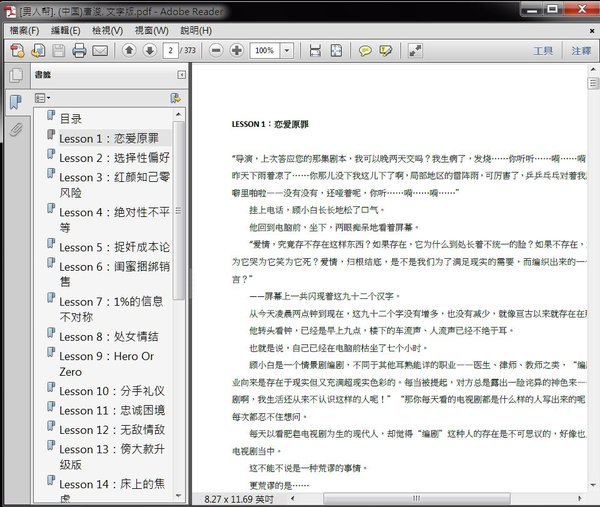
Task: Click the zoom in plus button
Action: (236, 50)
